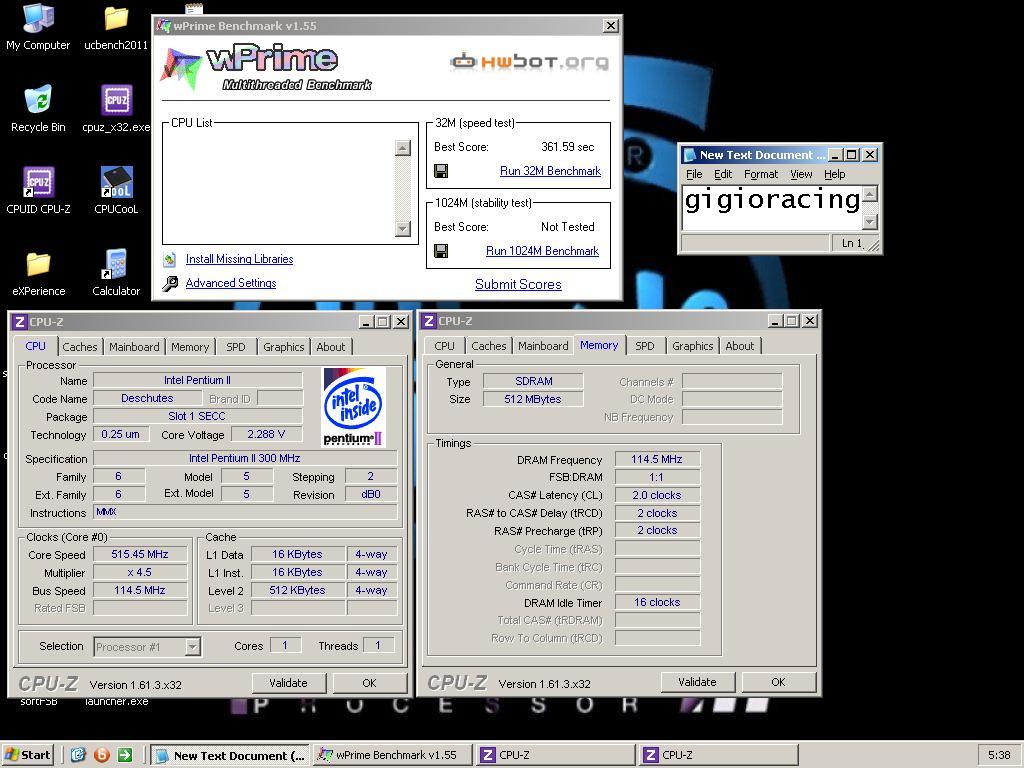Switch to Mainboard tab in right CPU-Z window
Screen dimensions: 1024x768
(x=543, y=346)
